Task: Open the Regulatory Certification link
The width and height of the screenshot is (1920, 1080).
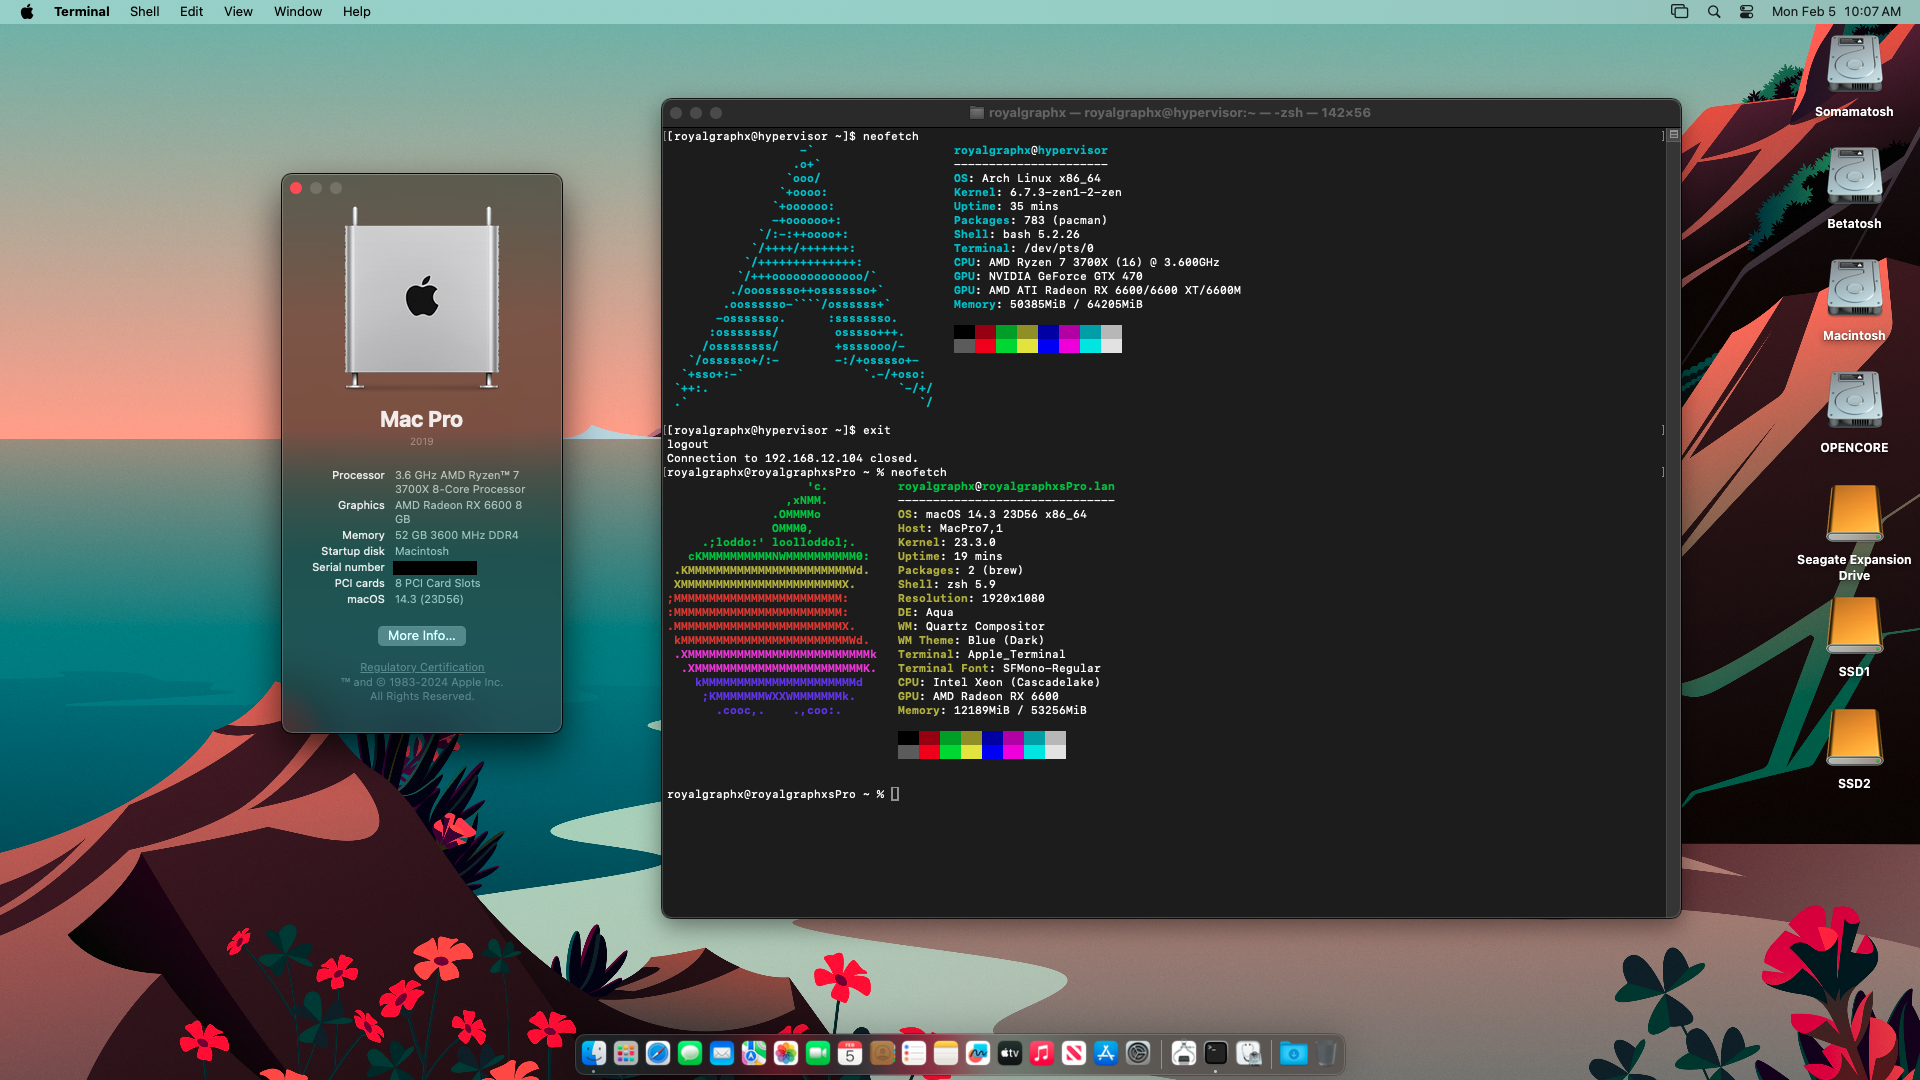Action: 422,668
